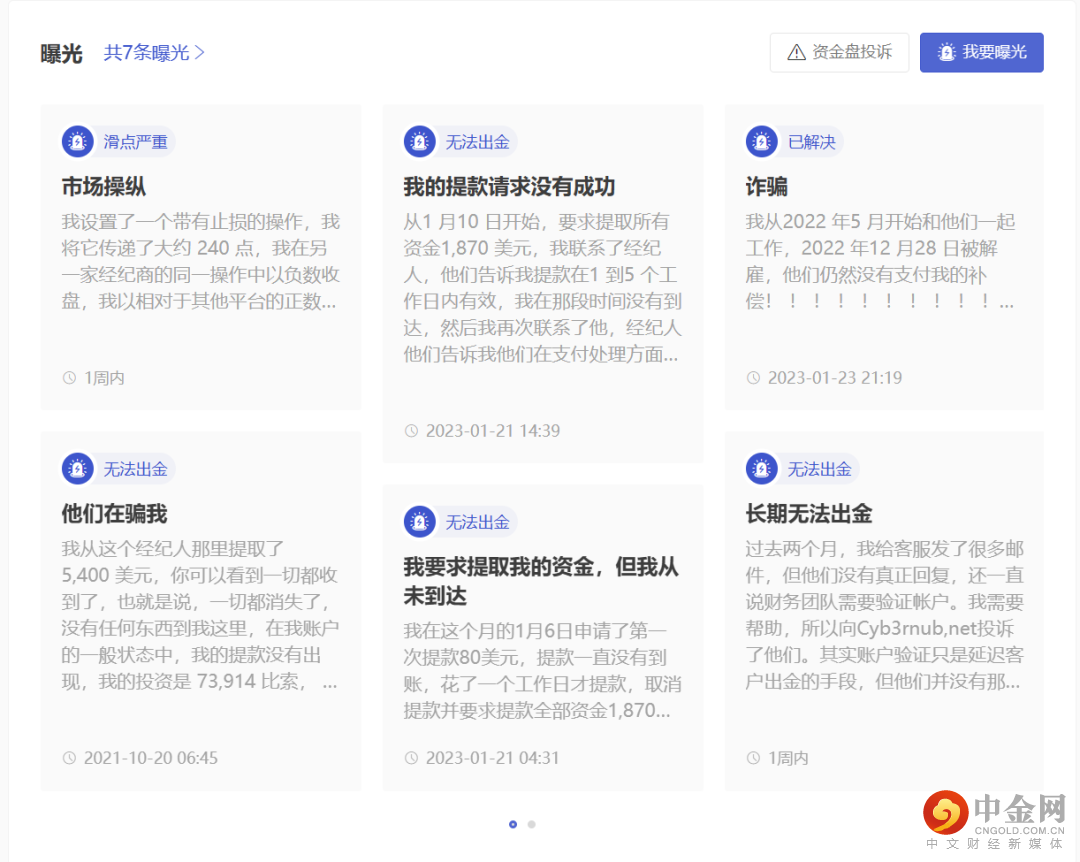The image size is (1080, 862).
Task: Click the 资金盘投诉 button
Action: pyautogui.click(x=839, y=52)
